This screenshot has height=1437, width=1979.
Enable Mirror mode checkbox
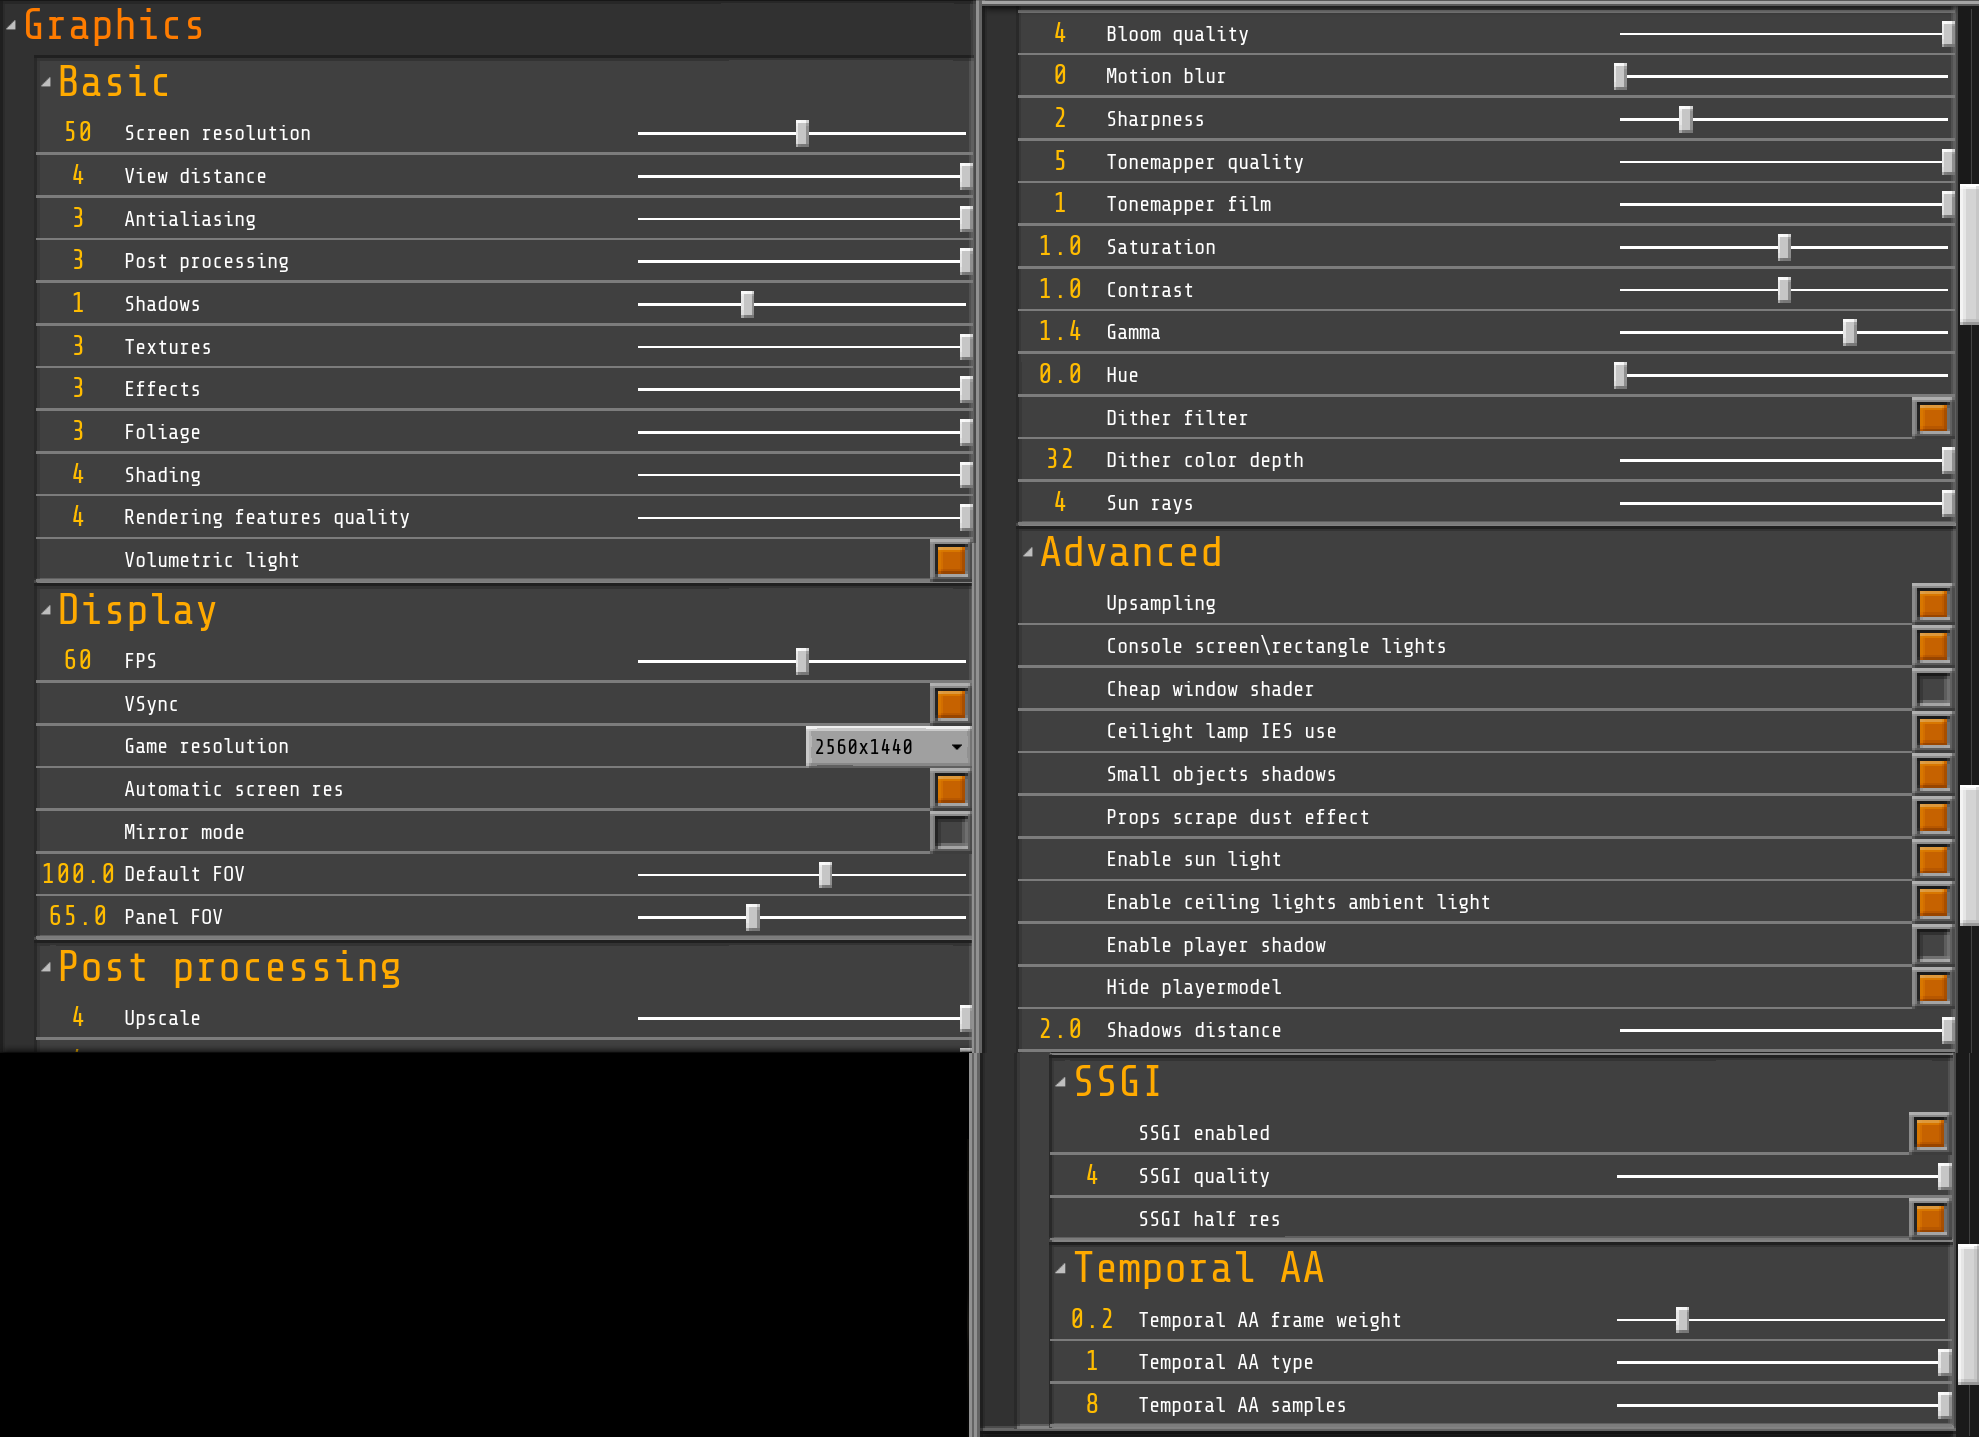[951, 832]
